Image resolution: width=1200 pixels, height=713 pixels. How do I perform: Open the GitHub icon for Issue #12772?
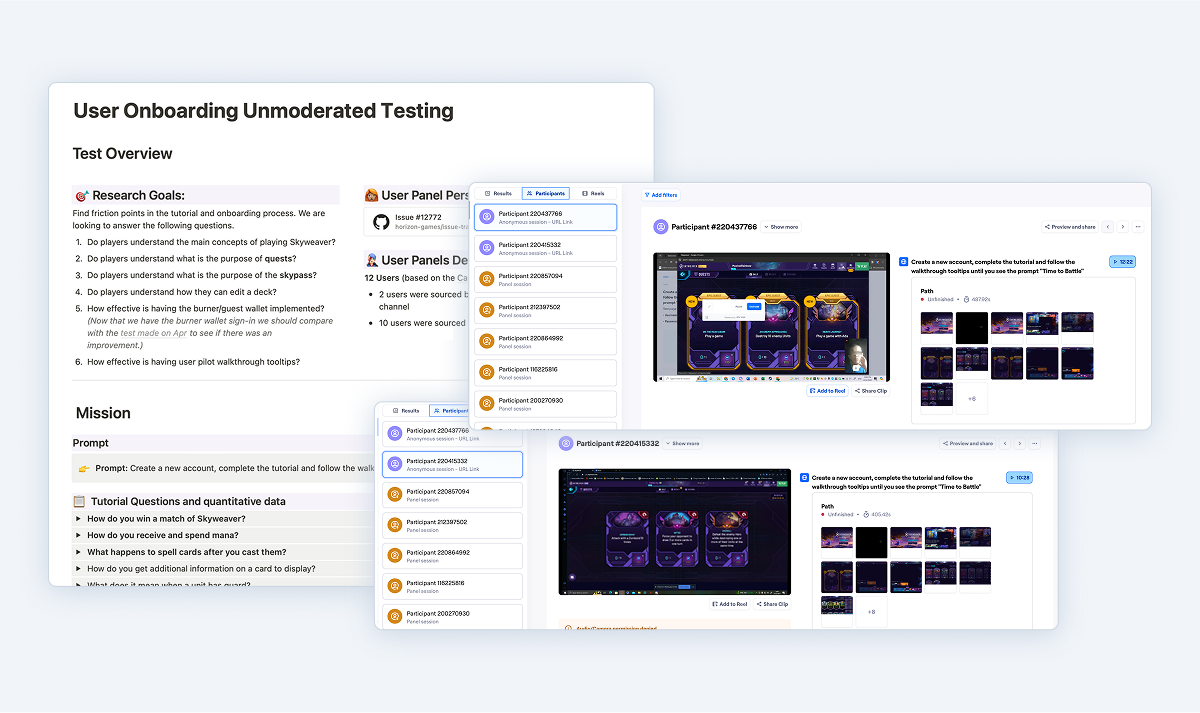381,222
